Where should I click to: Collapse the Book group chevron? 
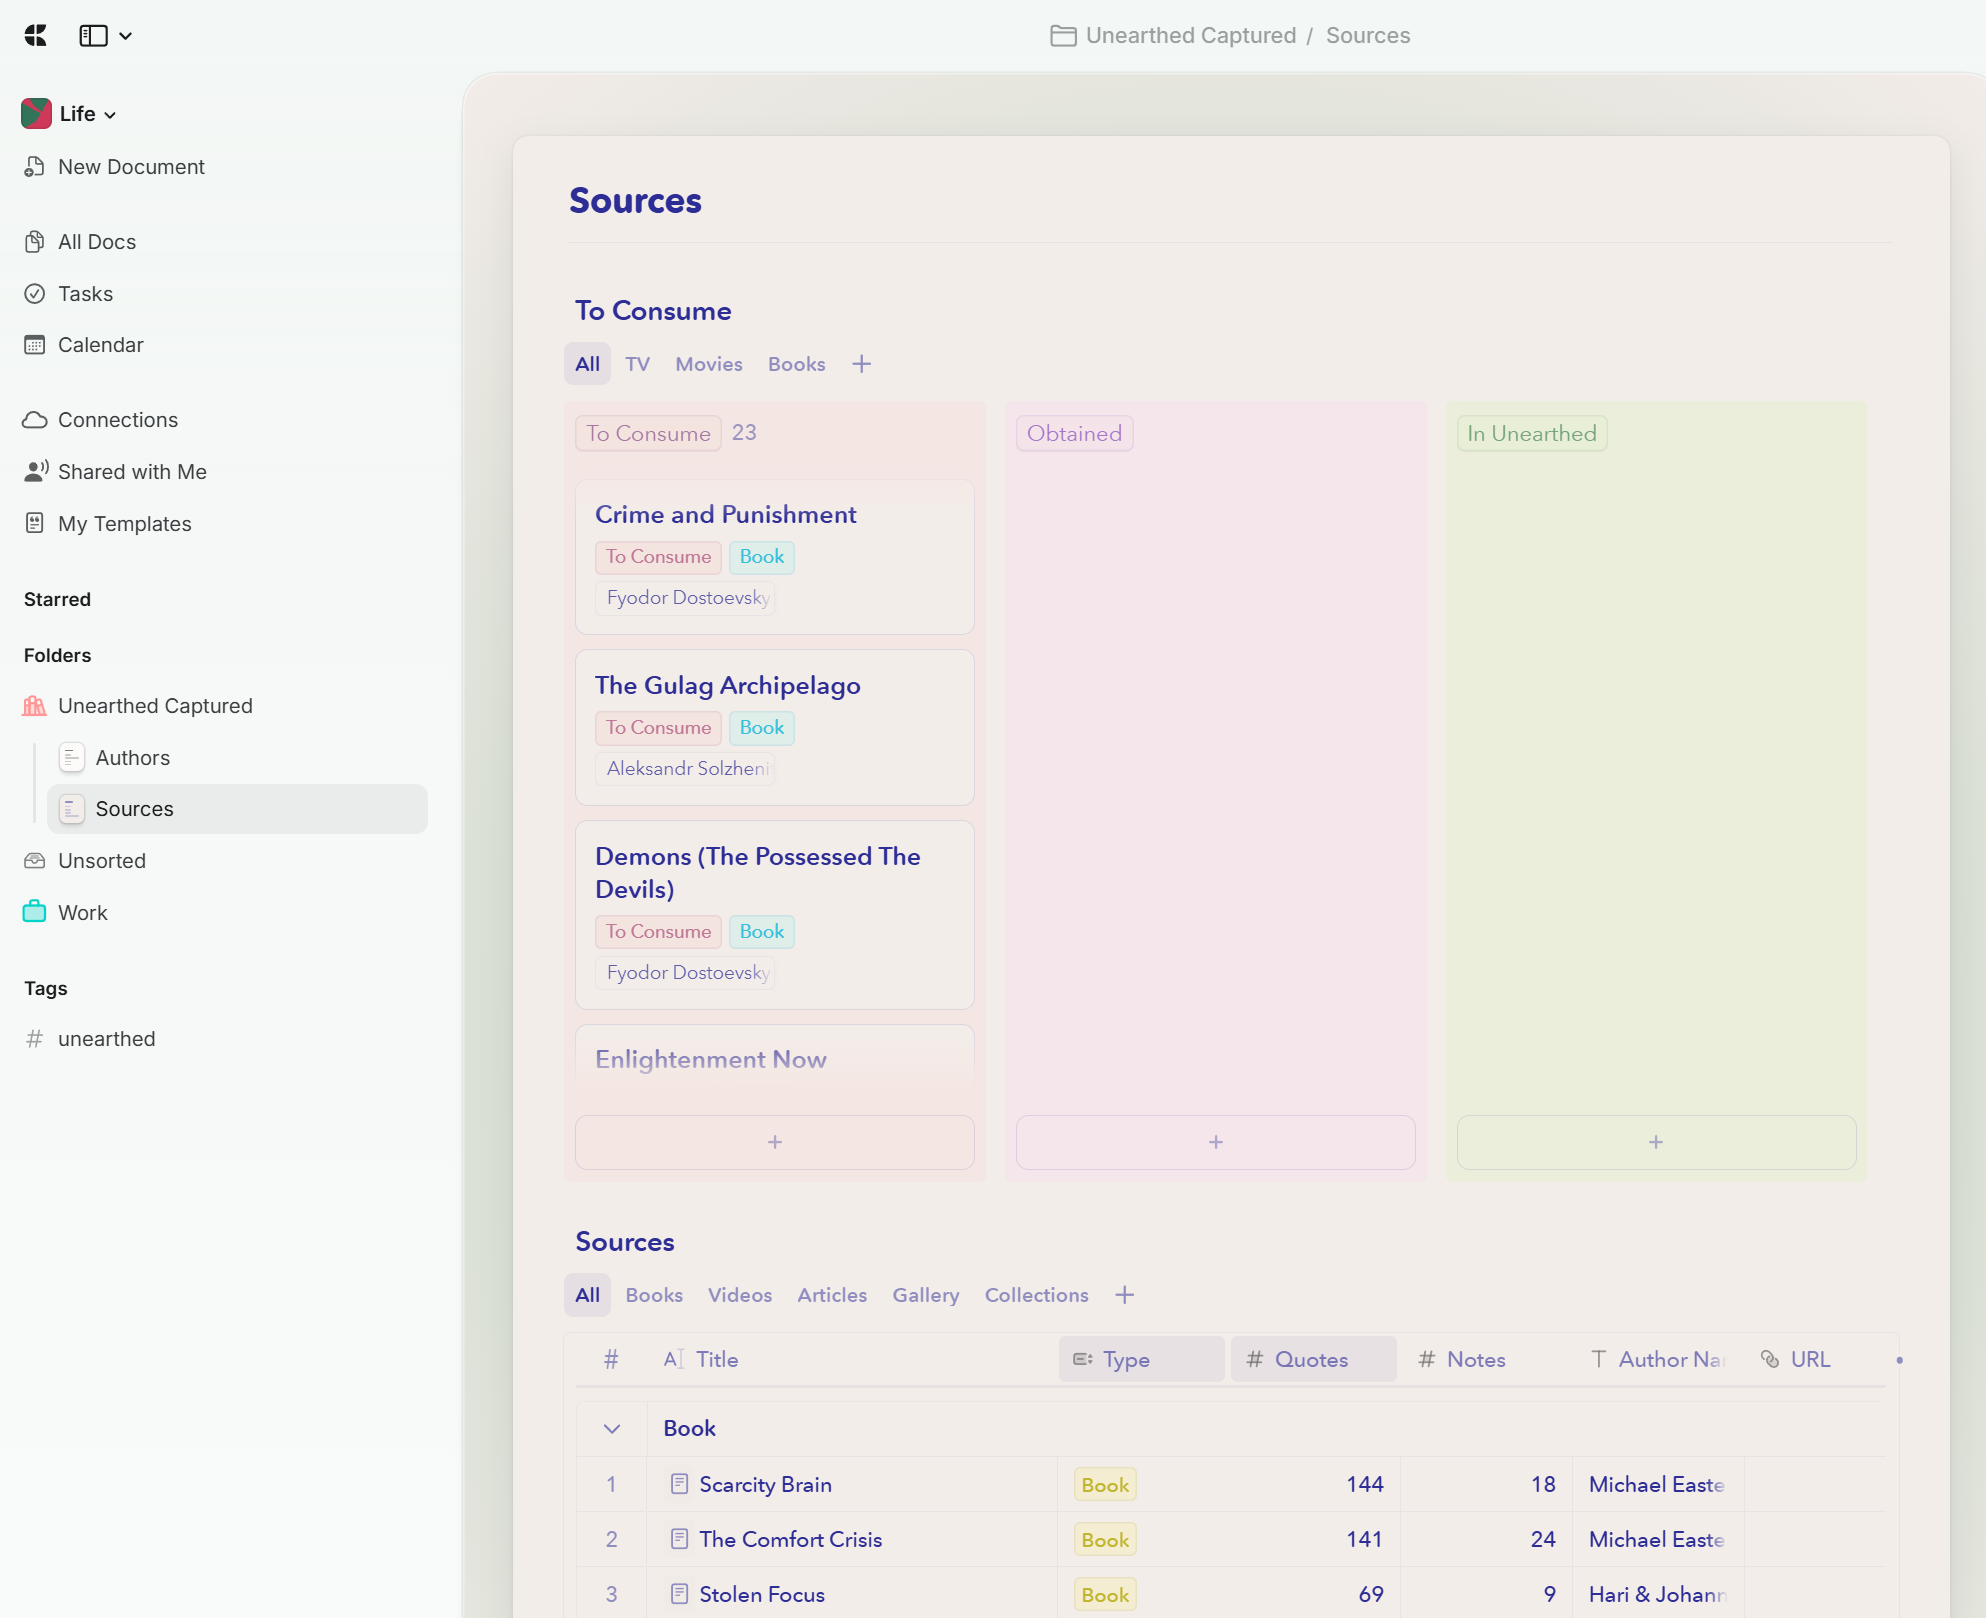(612, 1429)
